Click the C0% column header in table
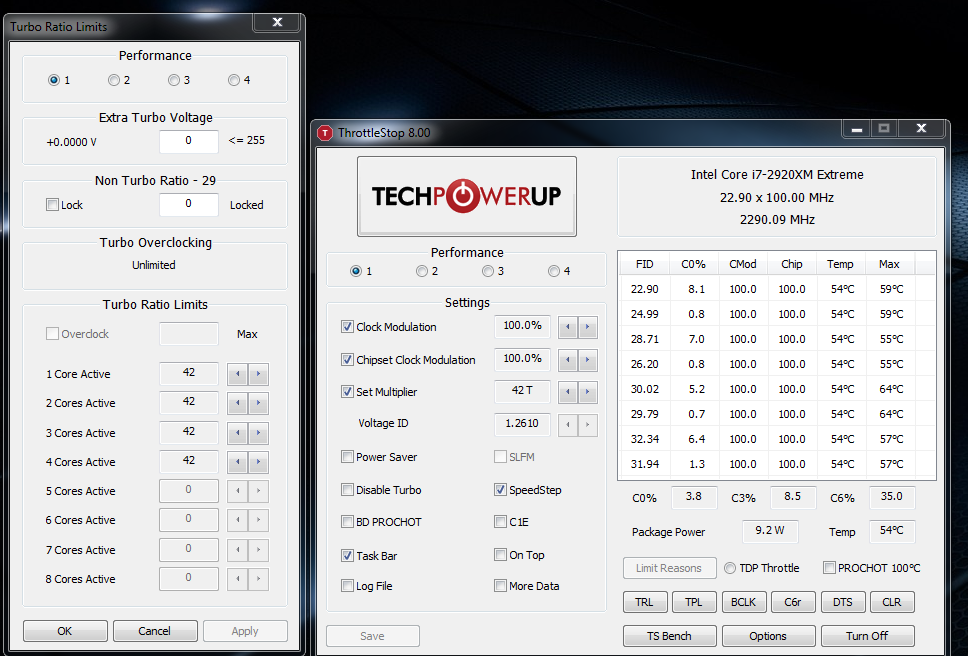Image resolution: width=968 pixels, height=656 pixels. point(694,264)
